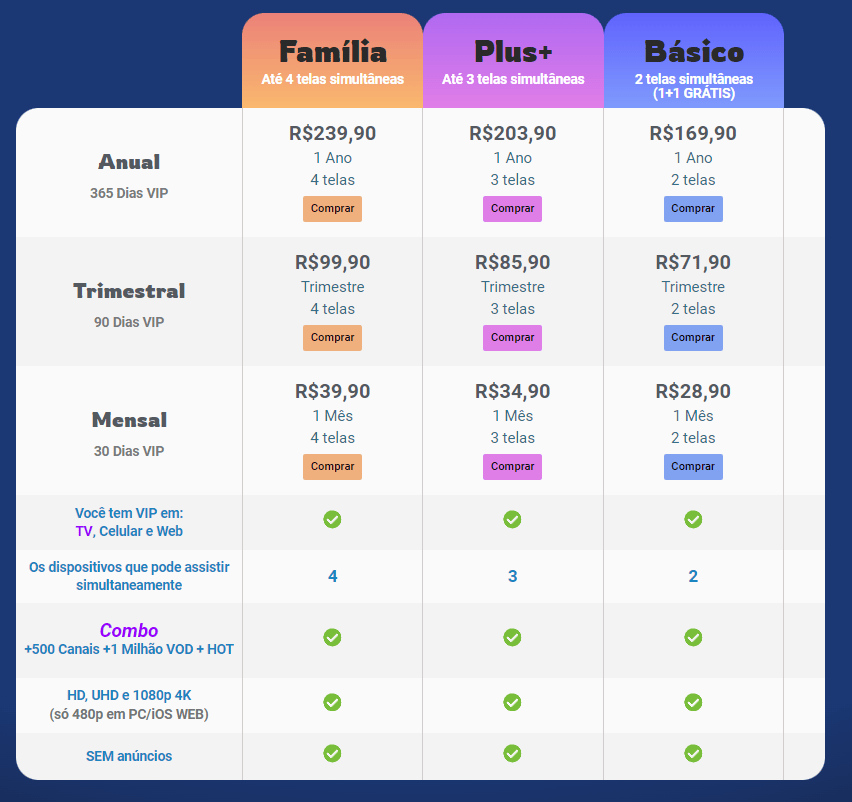Click Básico checkmark in SEM anúncios row
This screenshot has width=852, height=802.
point(693,753)
